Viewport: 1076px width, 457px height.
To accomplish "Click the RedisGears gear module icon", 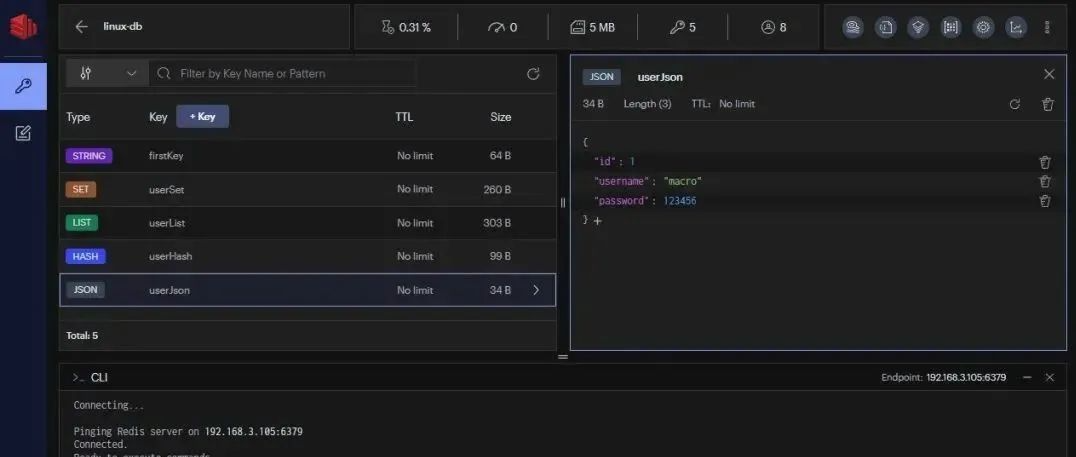I will click(983, 27).
